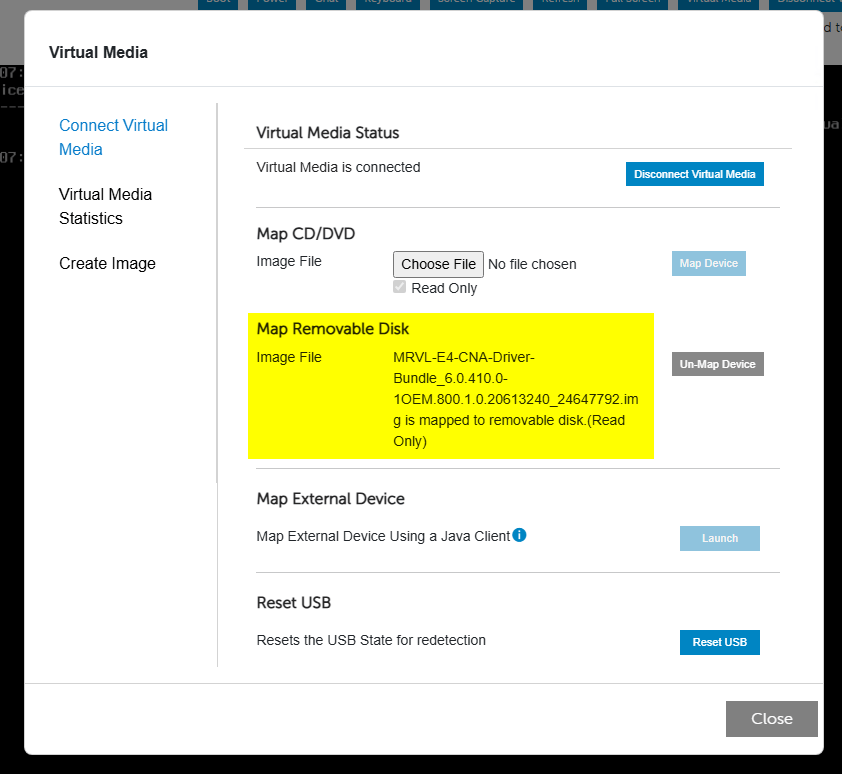This screenshot has width=842, height=774.
Task: Toggle the Read Only checkbox
Action: point(401,288)
